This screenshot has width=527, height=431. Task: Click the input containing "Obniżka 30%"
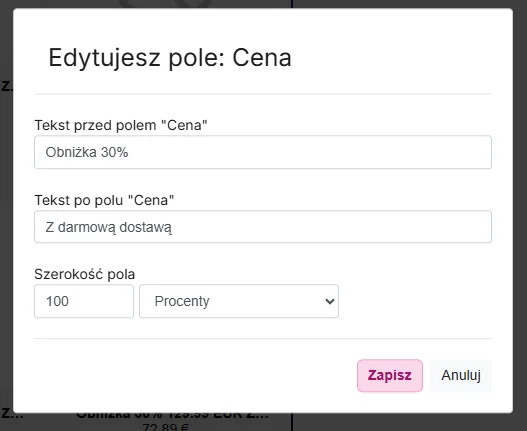point(263,152)
